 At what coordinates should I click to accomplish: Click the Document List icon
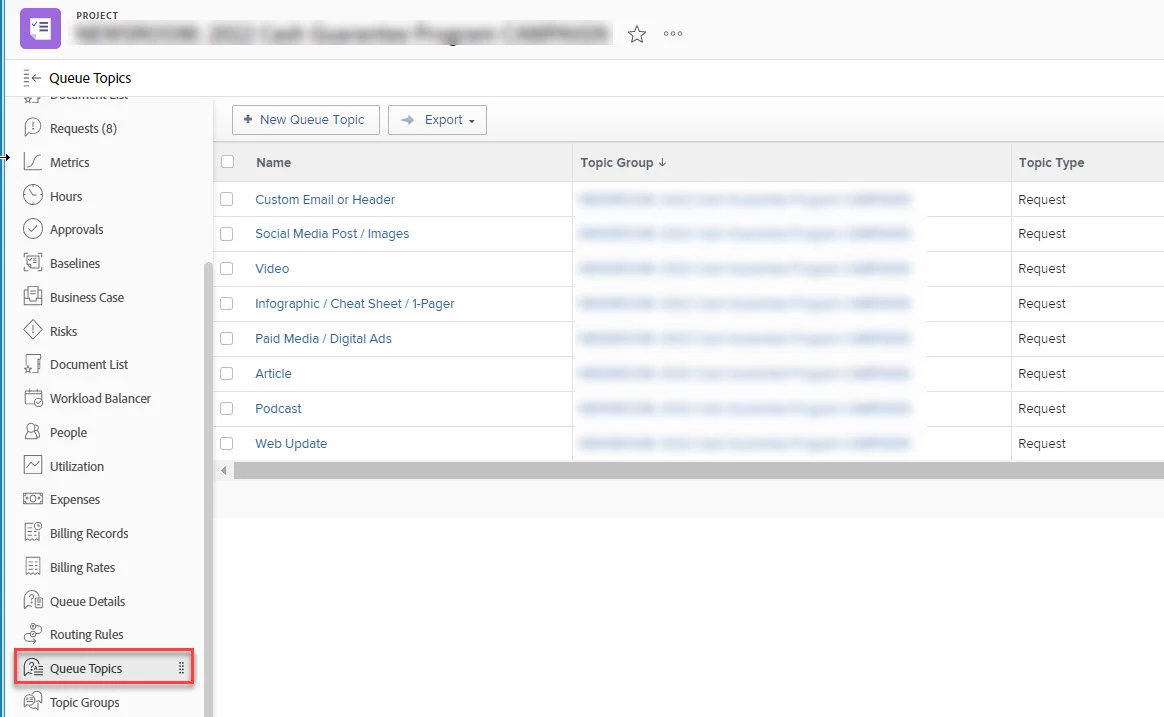(x=33, y=364)
